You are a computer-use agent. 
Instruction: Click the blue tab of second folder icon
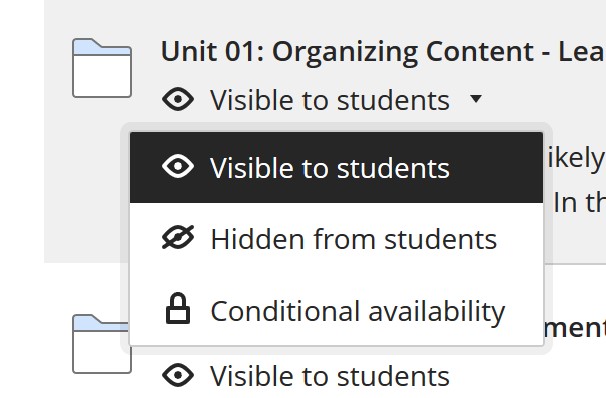coord(102,323)
